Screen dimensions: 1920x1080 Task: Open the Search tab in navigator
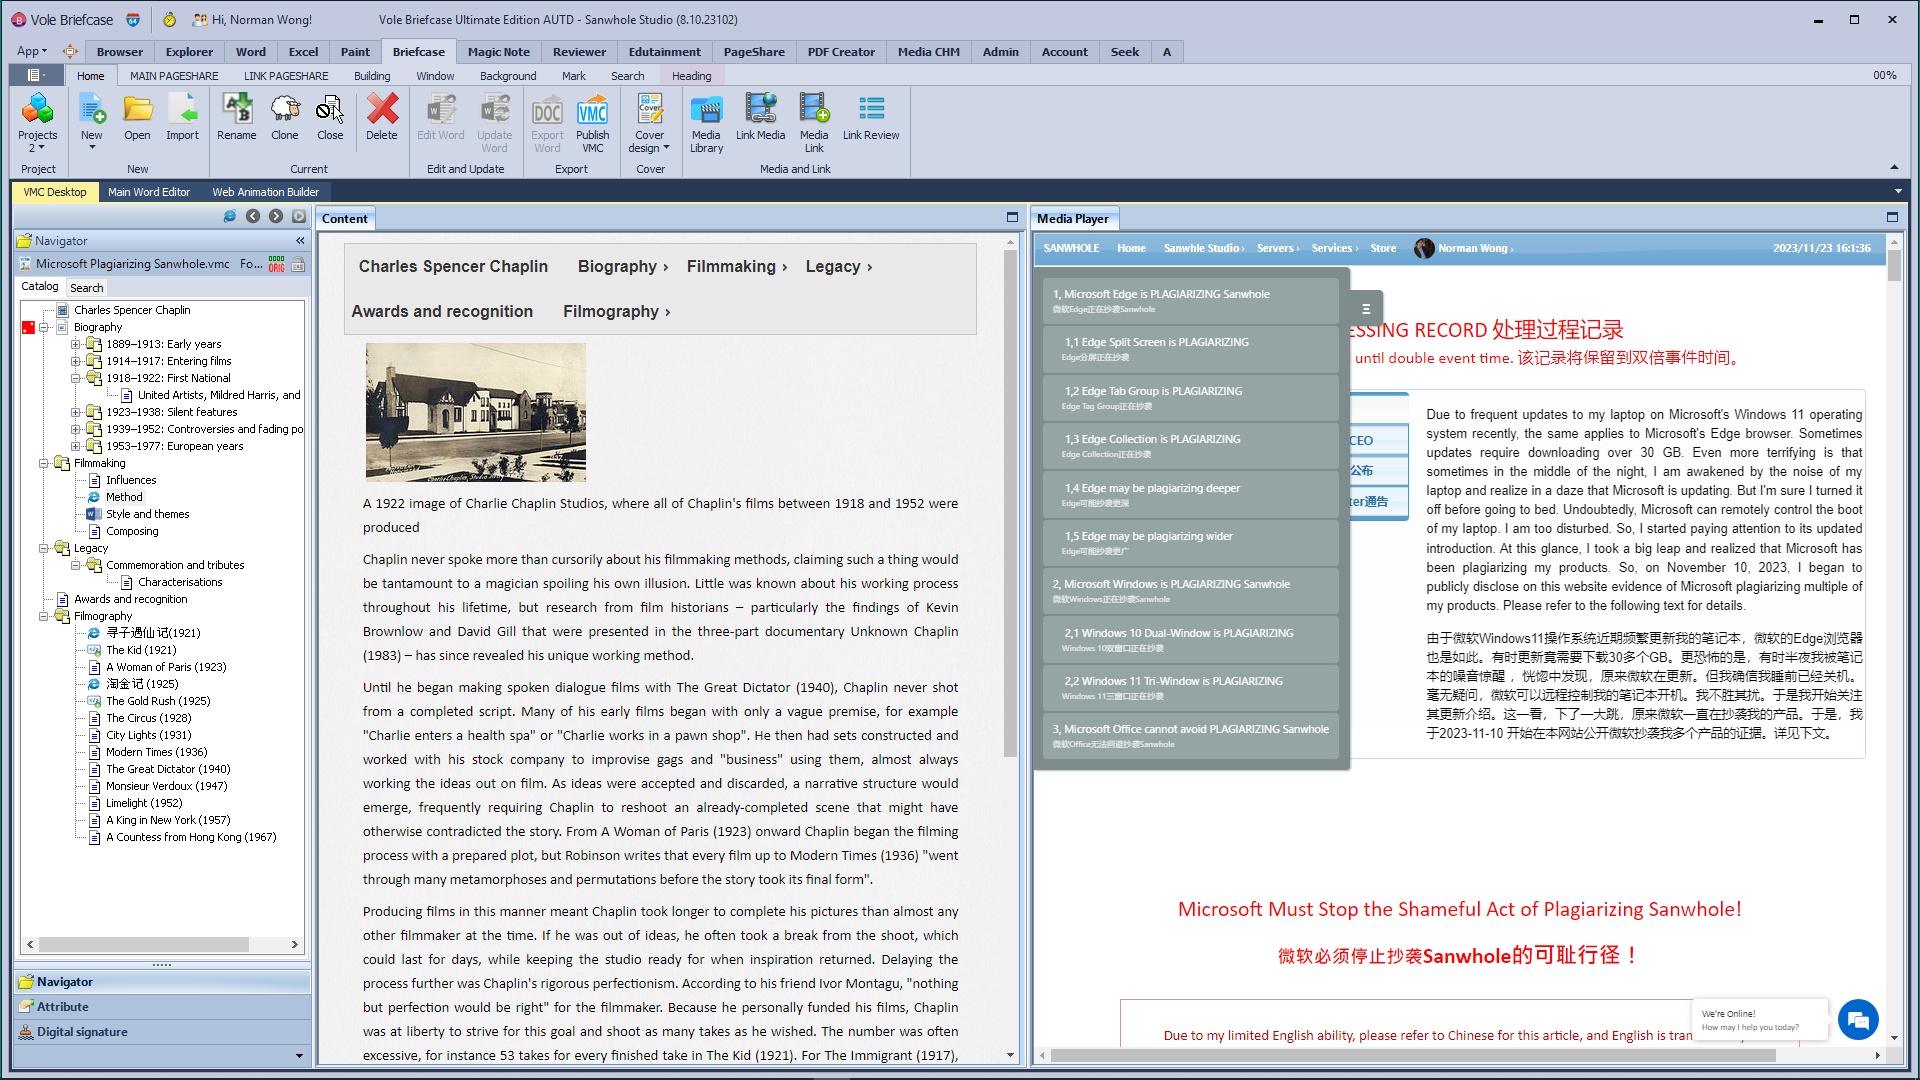point(86,287)
